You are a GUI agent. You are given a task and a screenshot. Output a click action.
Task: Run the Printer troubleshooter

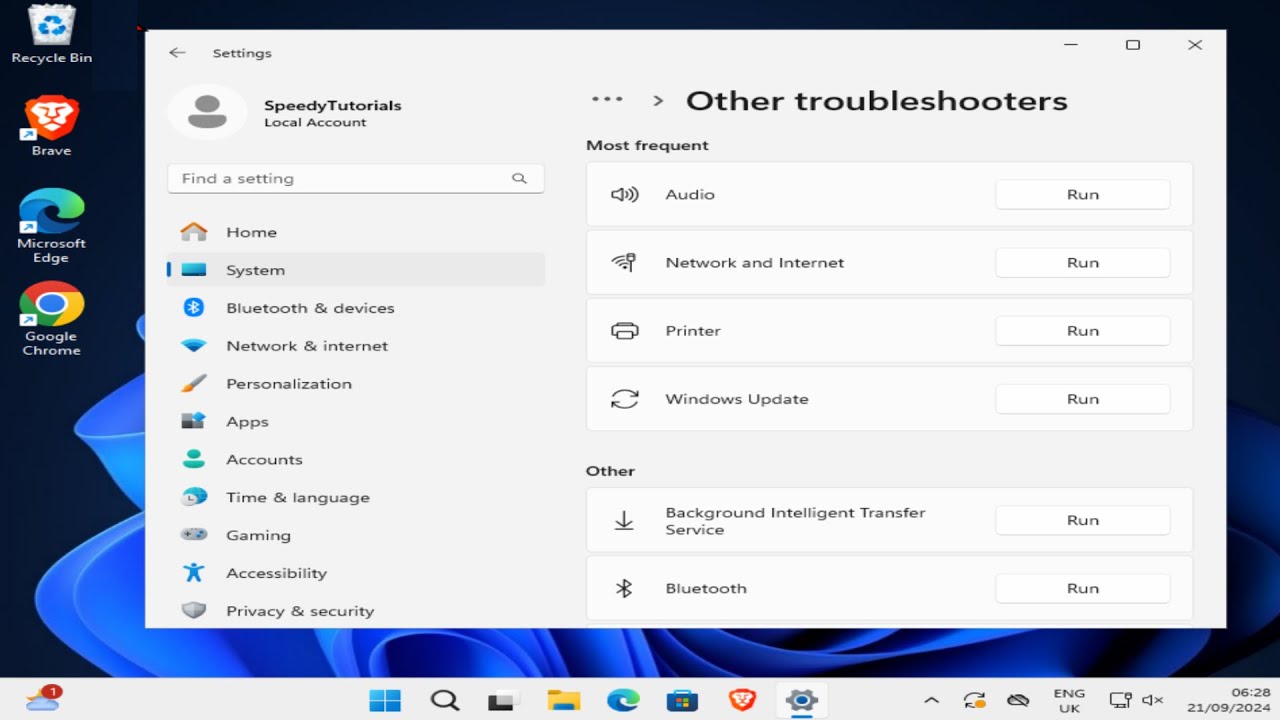pyautogui.click(x=1082, y=331)
